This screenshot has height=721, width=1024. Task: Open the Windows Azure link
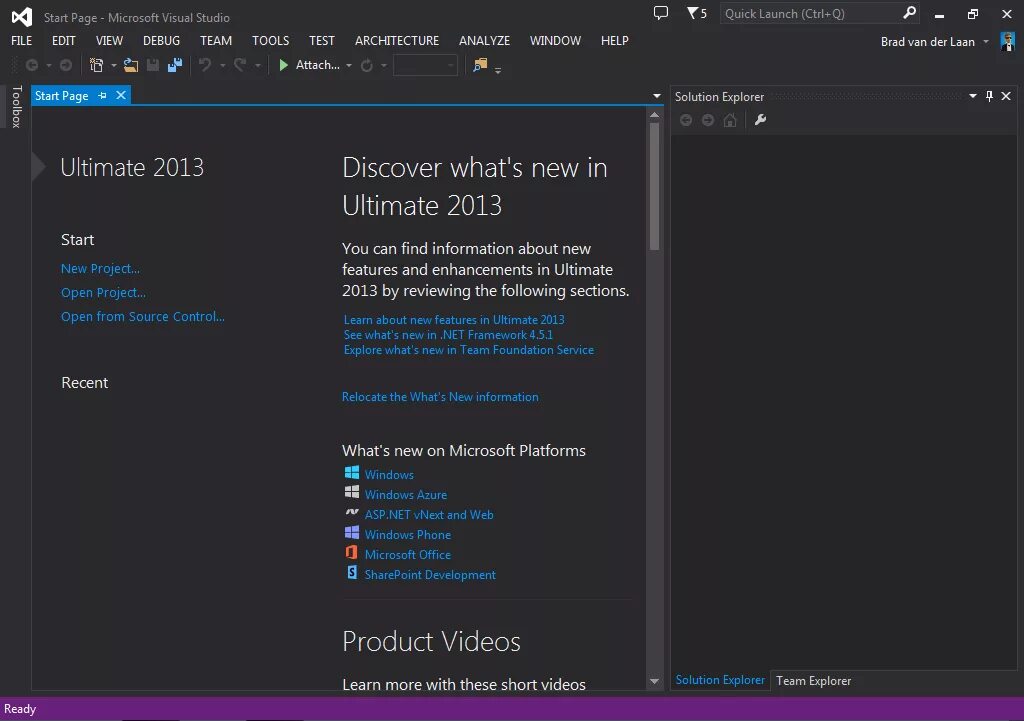tap(406, 494)
